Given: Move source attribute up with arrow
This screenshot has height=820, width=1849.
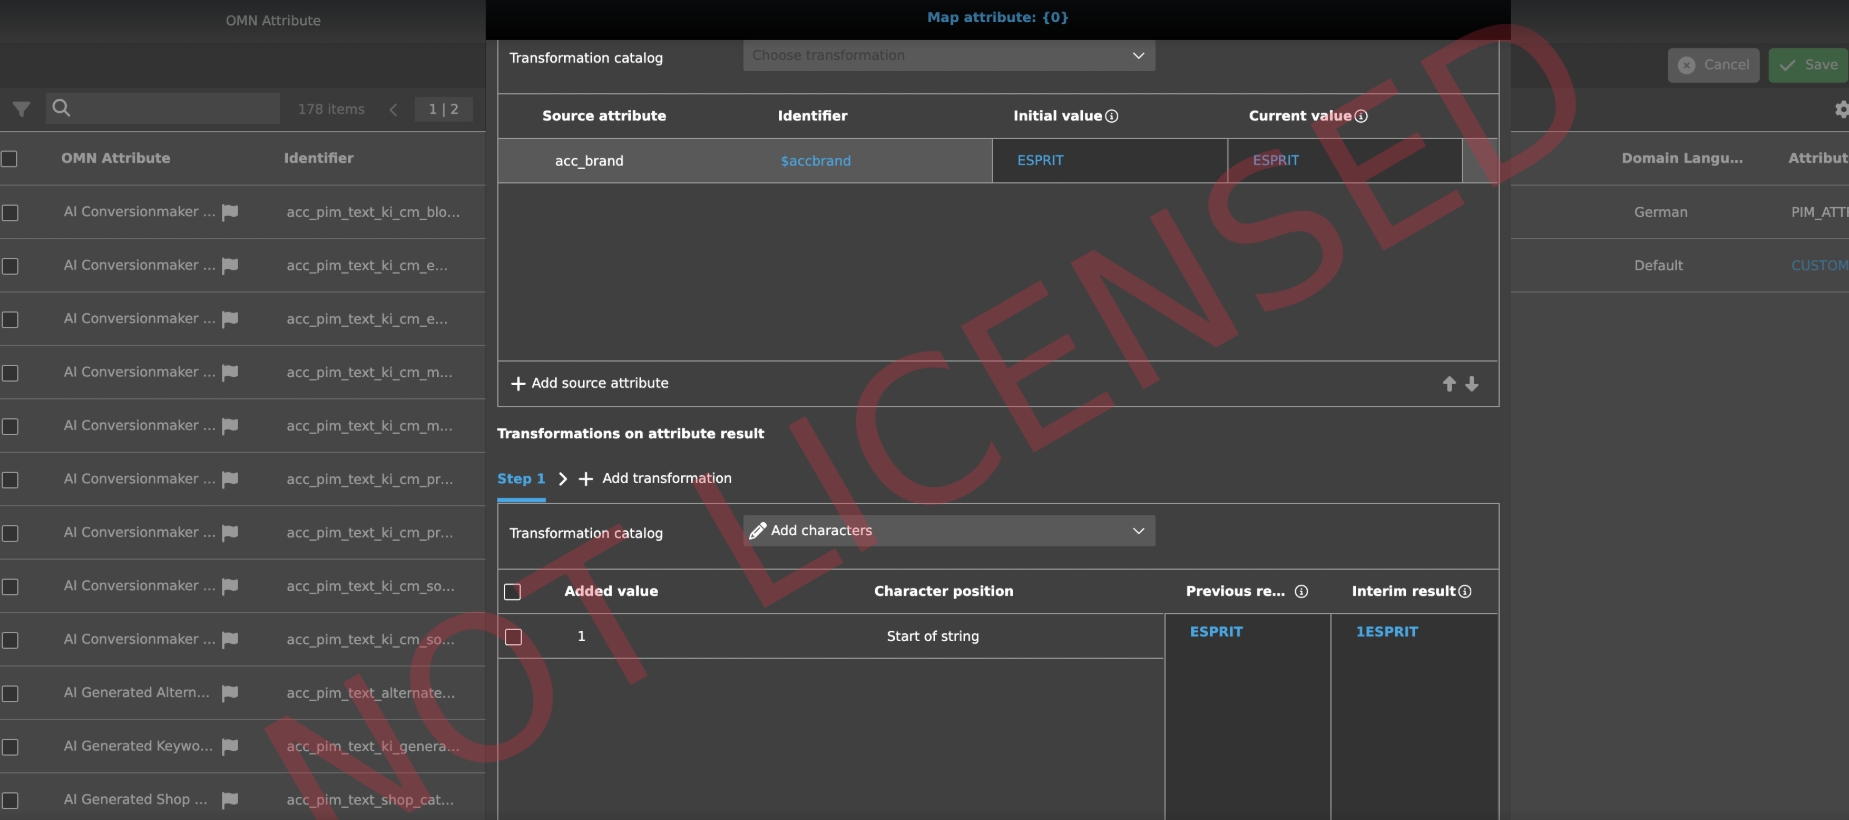Looking at the screenshot, I should [x=1449, y=384].
